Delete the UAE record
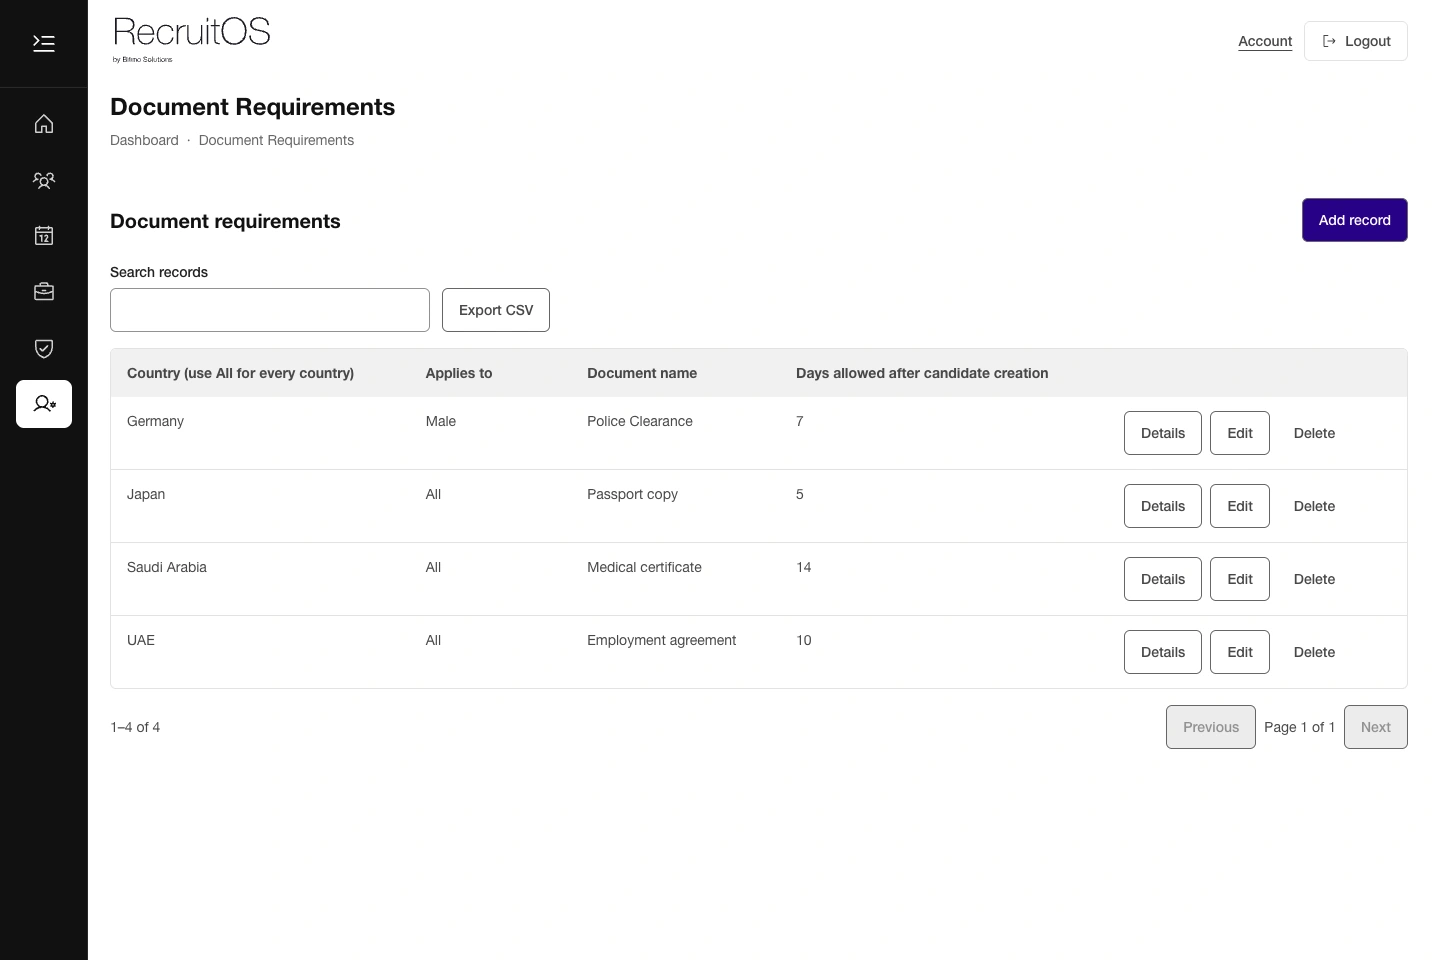 coord(1314,652)
